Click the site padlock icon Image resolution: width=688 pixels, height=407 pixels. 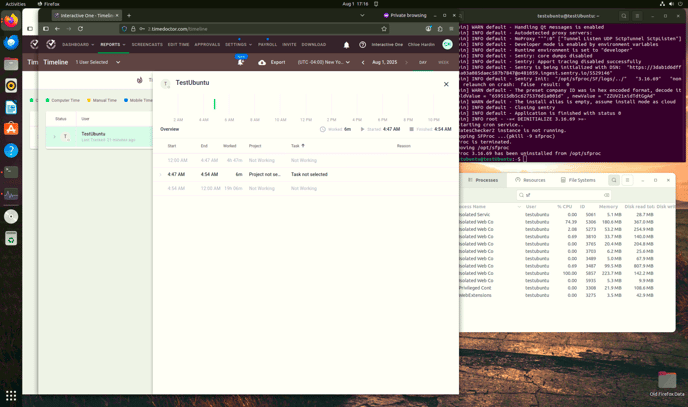pyautogui.click(x=133, y=29)
